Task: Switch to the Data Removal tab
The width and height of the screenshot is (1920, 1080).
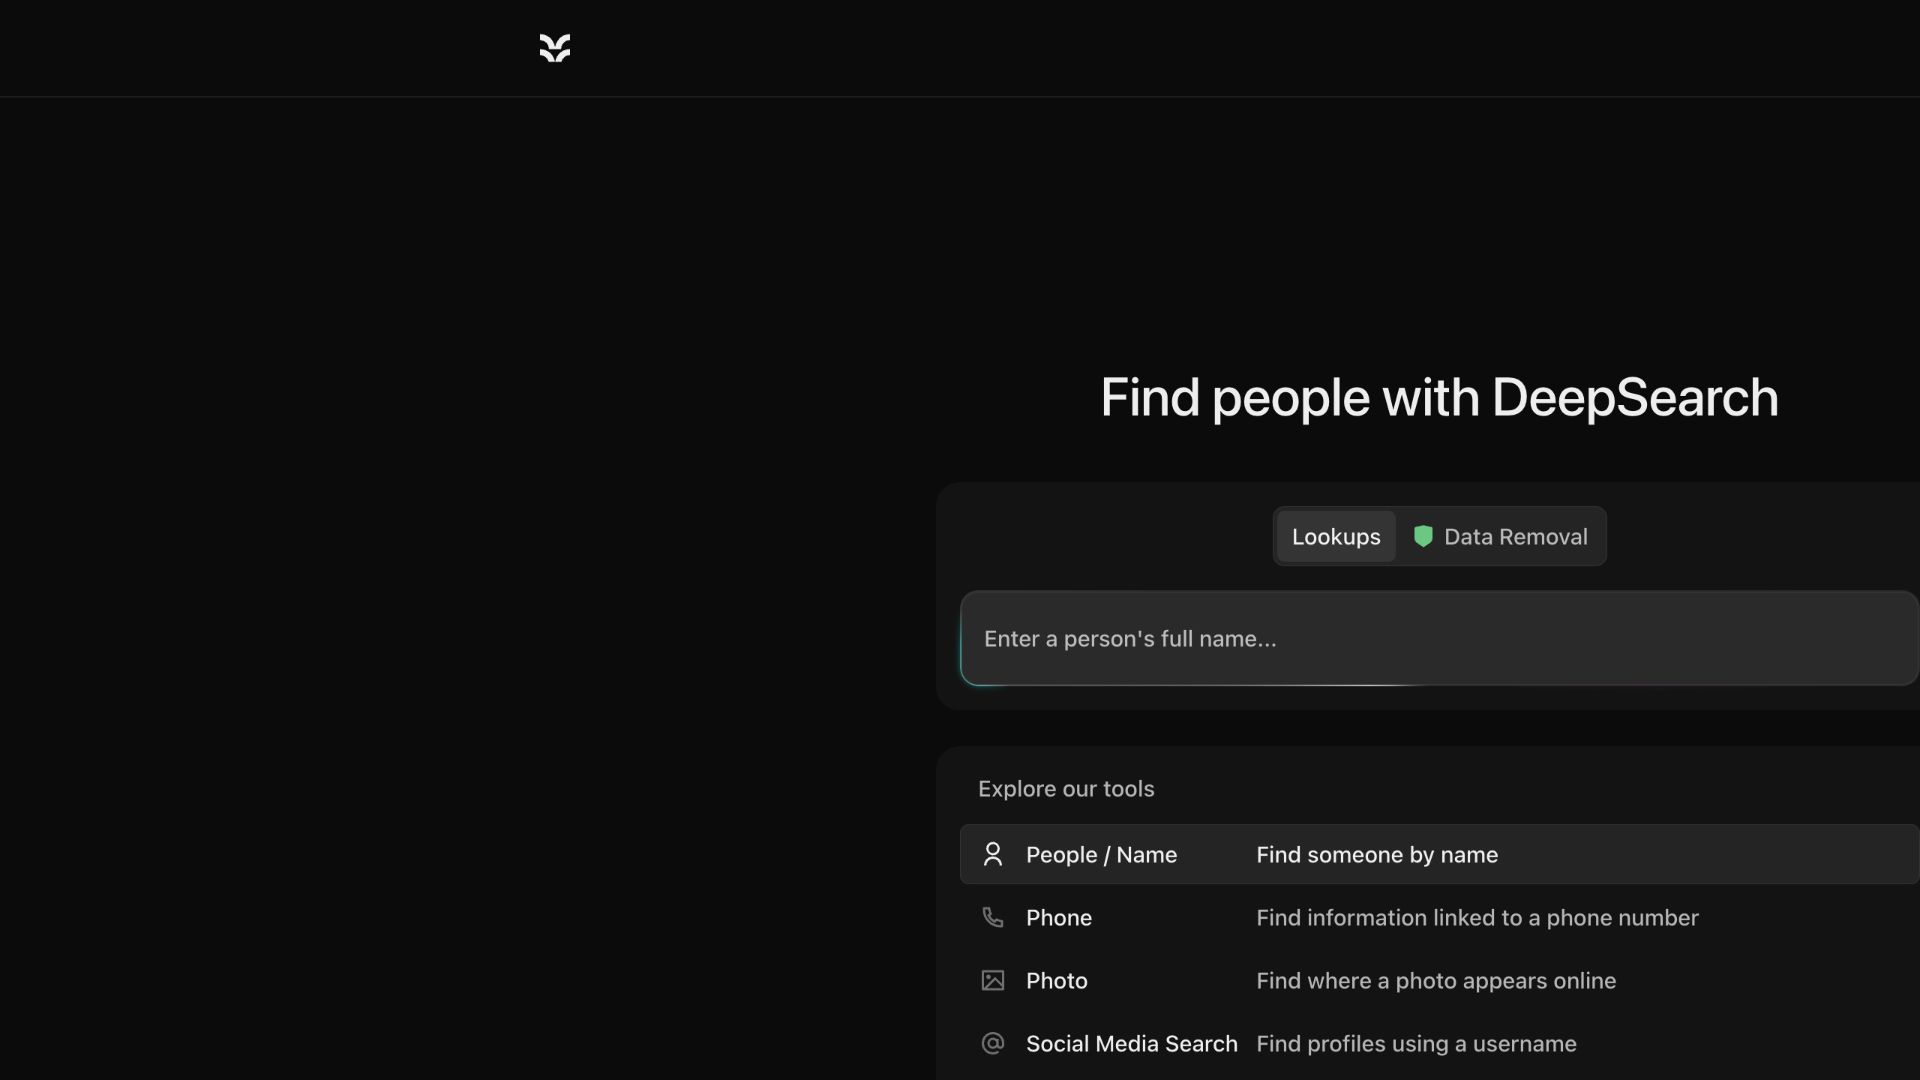Action: coord(1500,537)
